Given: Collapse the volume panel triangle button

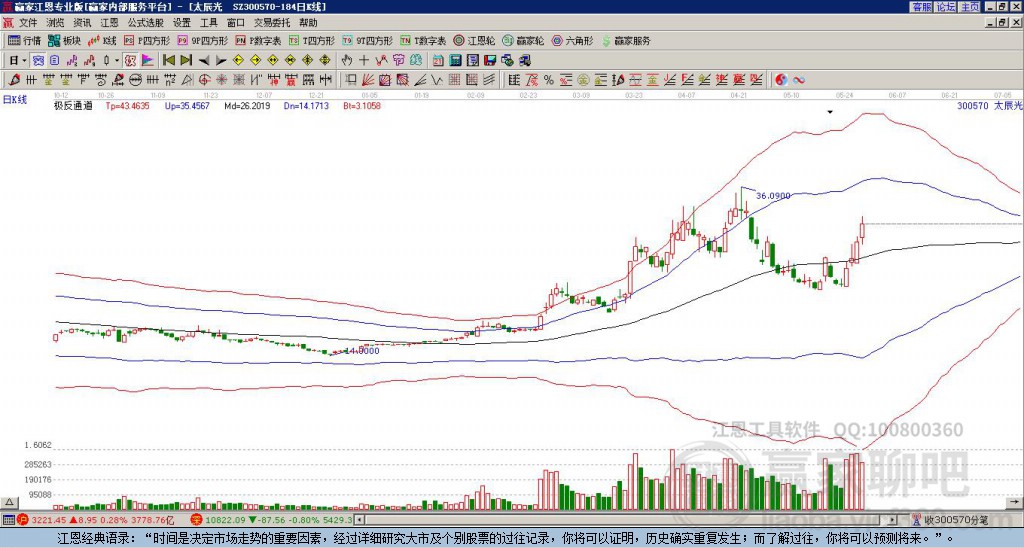Looking at the screenshot, I should pos(9,502).
